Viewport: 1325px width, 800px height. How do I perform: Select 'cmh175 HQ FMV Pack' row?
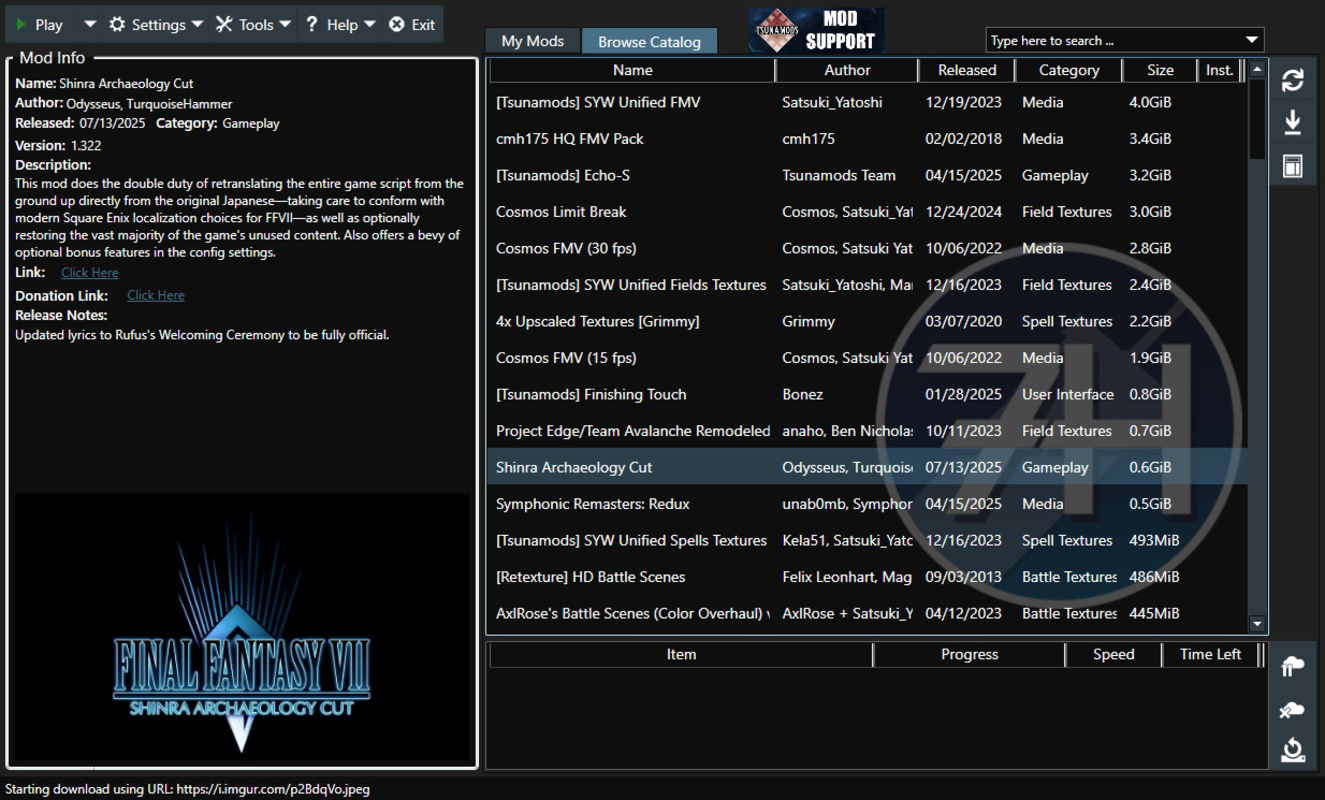coord(867,139)
